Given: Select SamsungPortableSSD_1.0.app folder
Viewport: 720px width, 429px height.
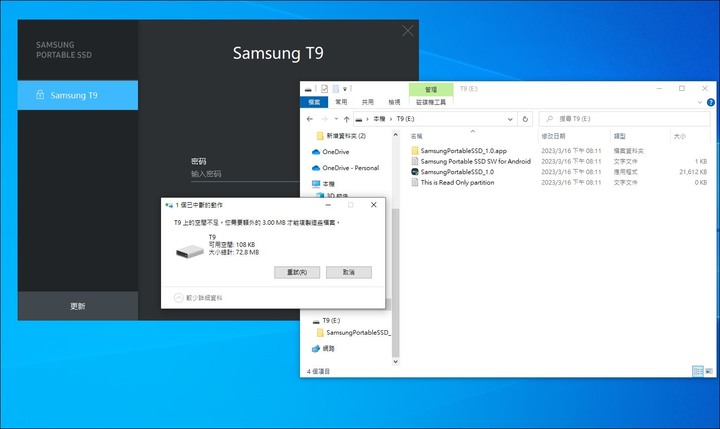Looking at the screenshot, I should tap(463, 151).
